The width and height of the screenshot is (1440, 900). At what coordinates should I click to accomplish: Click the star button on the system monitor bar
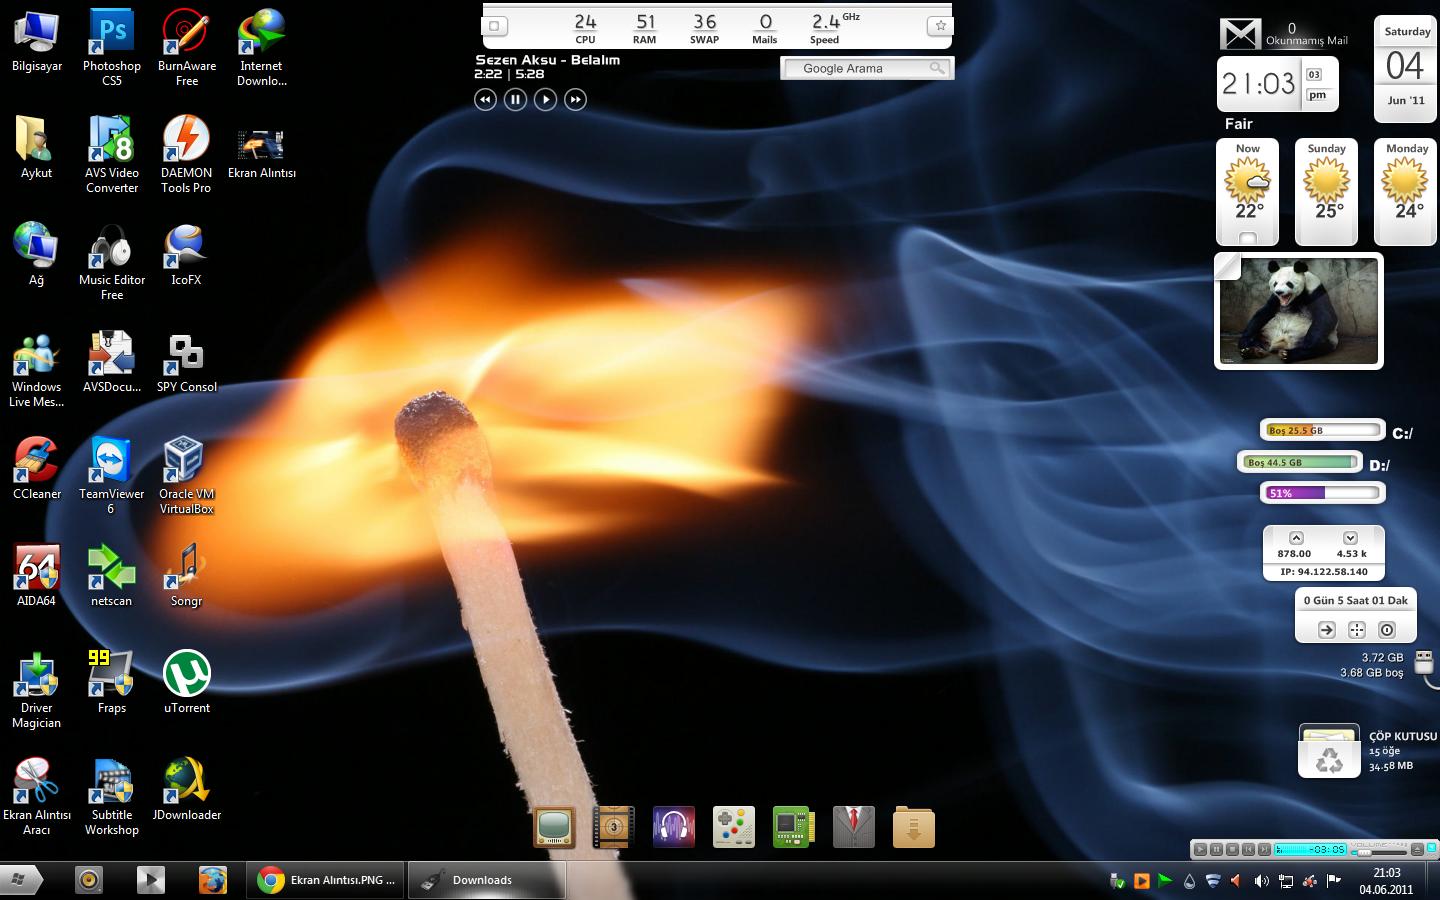[940, 26]
